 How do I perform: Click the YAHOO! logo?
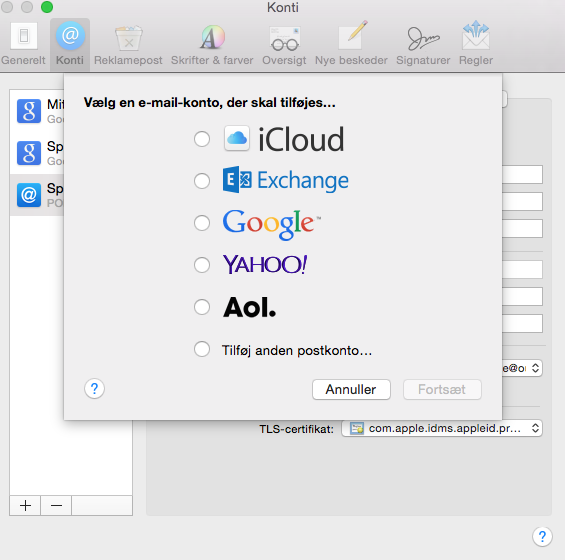coord(265,265)
